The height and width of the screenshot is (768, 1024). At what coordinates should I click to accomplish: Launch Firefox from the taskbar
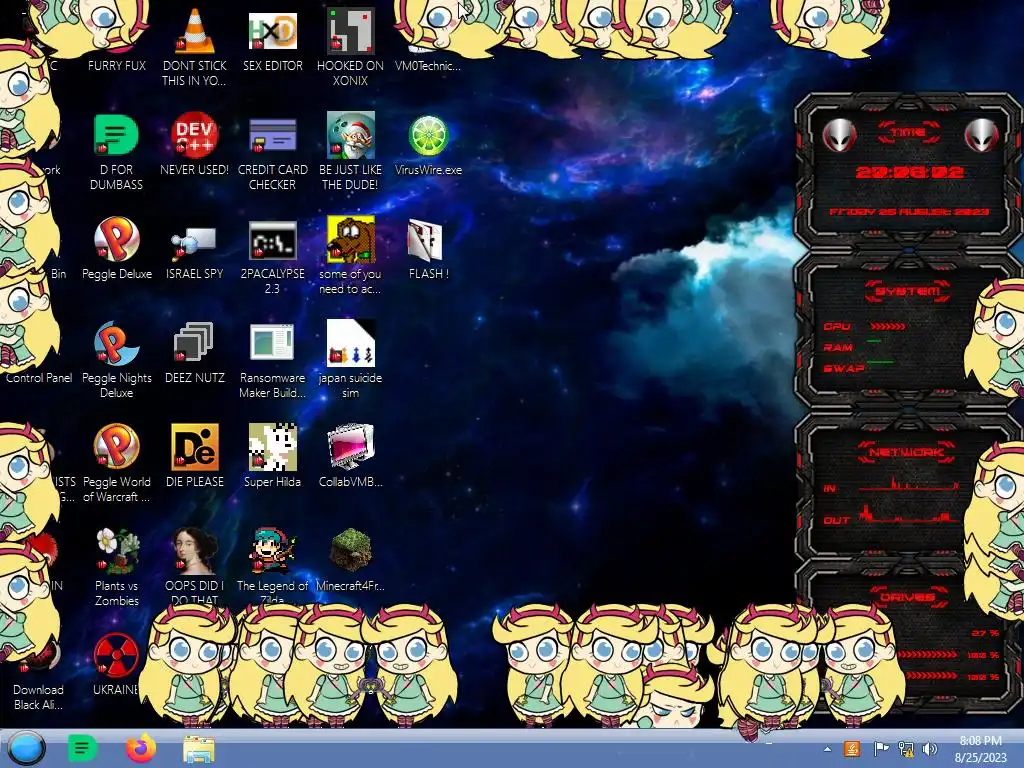click(x=141, y=748)
